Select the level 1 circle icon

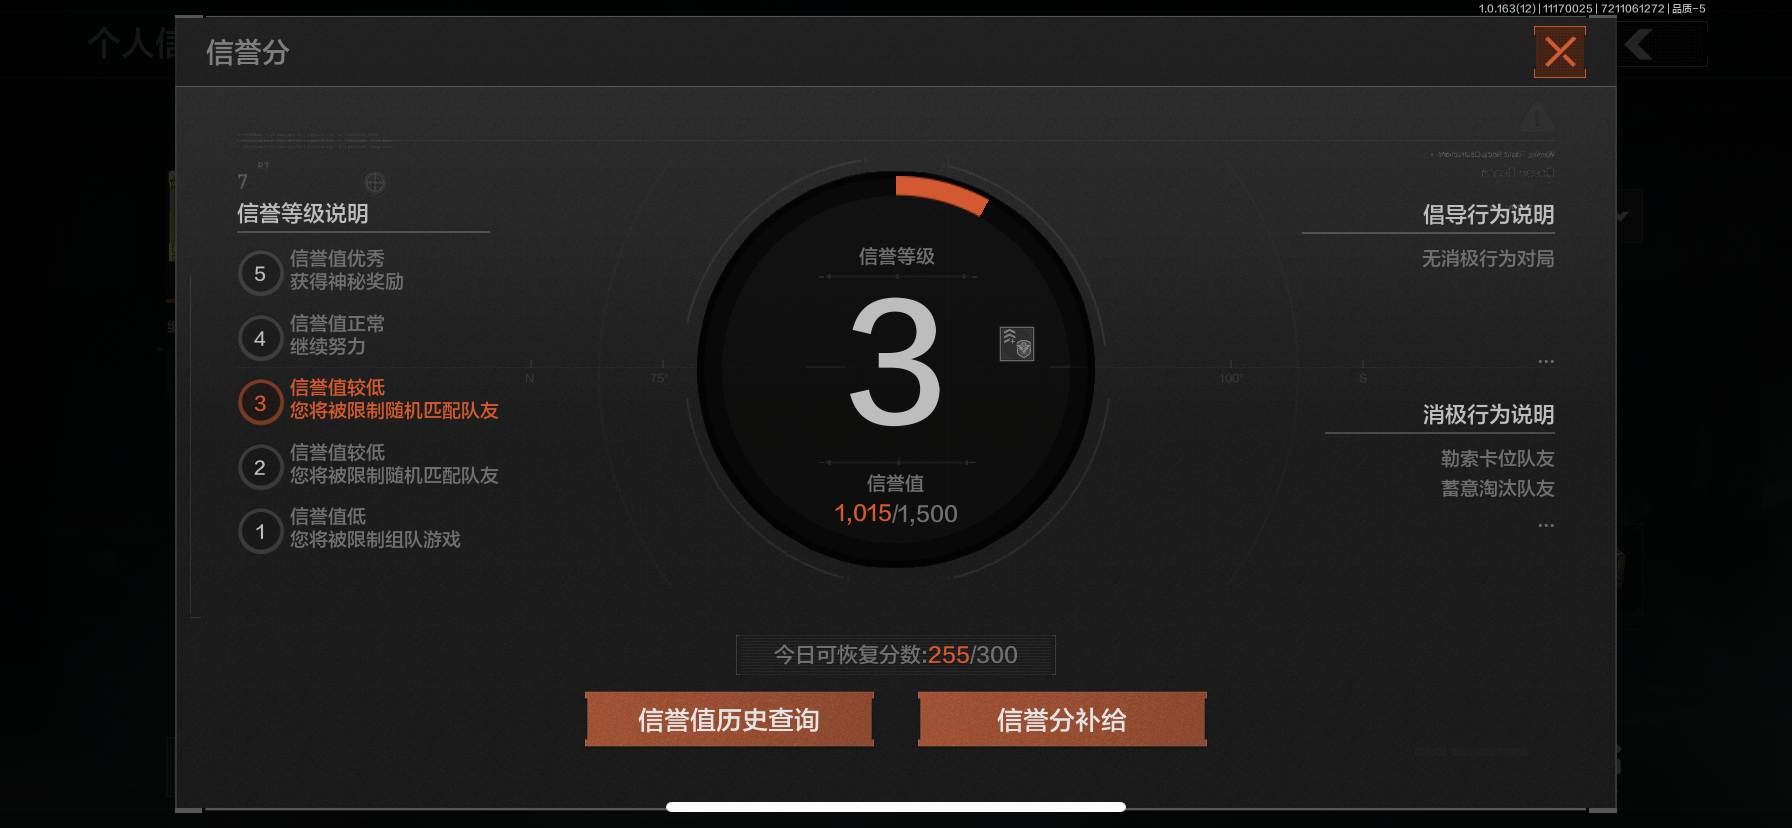coord(260,531)
